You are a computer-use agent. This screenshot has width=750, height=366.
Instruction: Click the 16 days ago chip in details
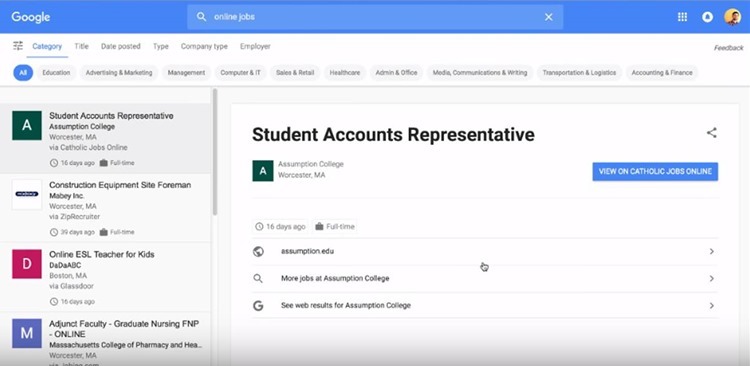[x=281, y=226]
